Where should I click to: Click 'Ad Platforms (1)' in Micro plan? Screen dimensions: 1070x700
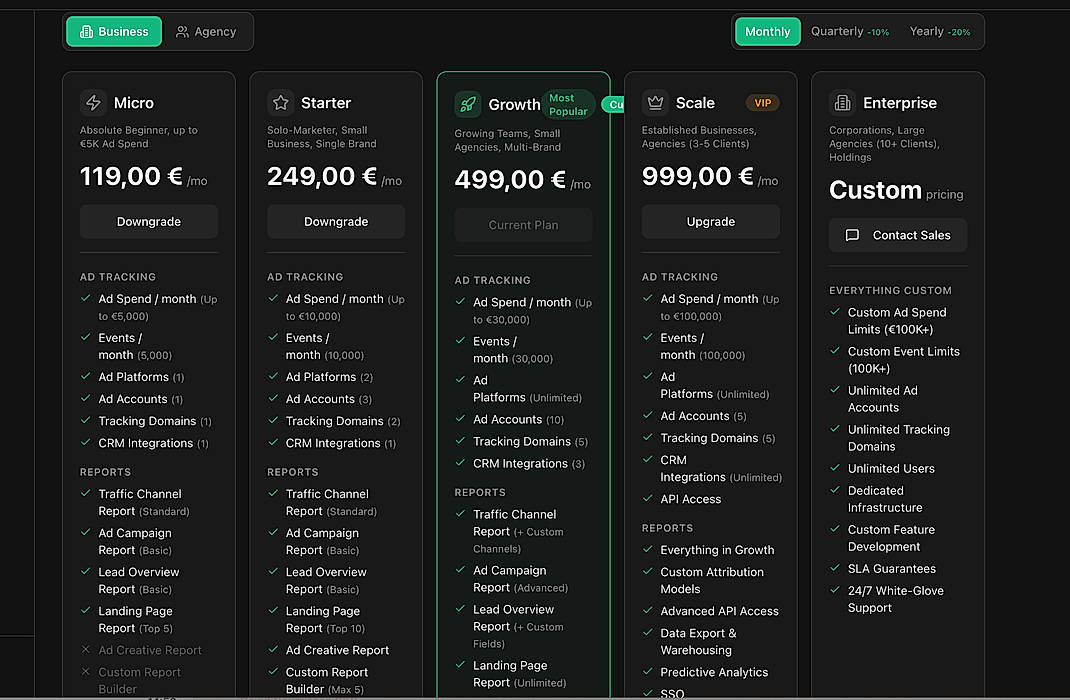click(x=141, y=377)
